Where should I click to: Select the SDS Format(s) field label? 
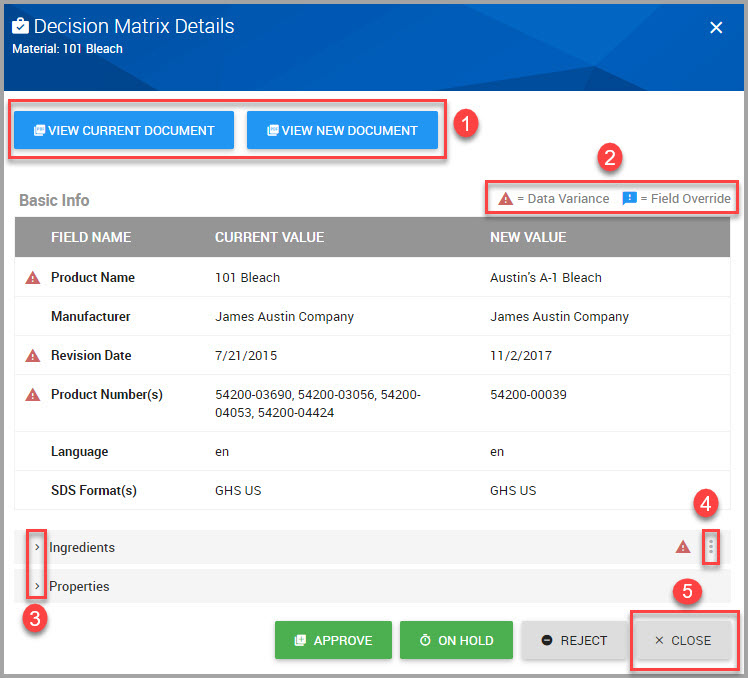click(94, 490)
